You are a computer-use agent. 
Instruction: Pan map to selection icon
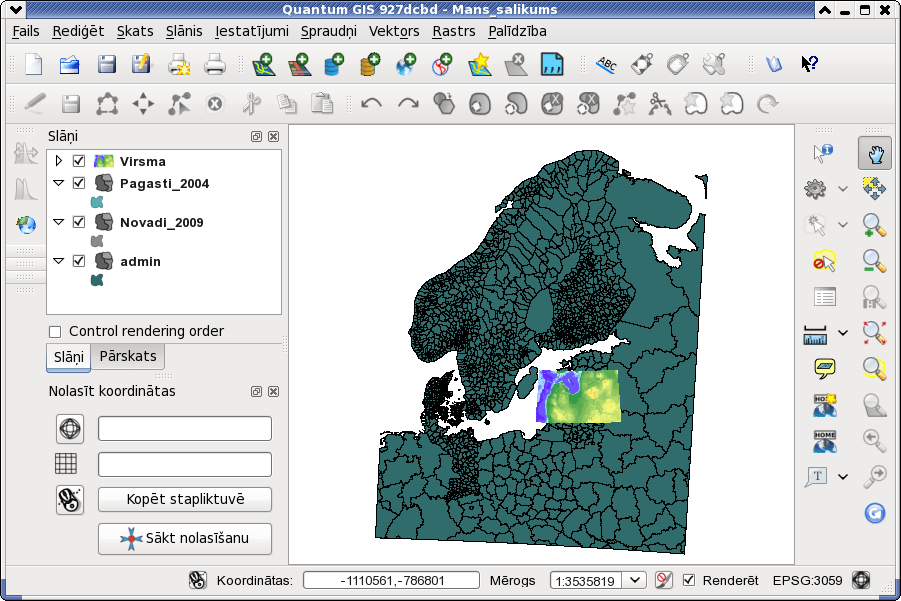click(x=874, y=188)
